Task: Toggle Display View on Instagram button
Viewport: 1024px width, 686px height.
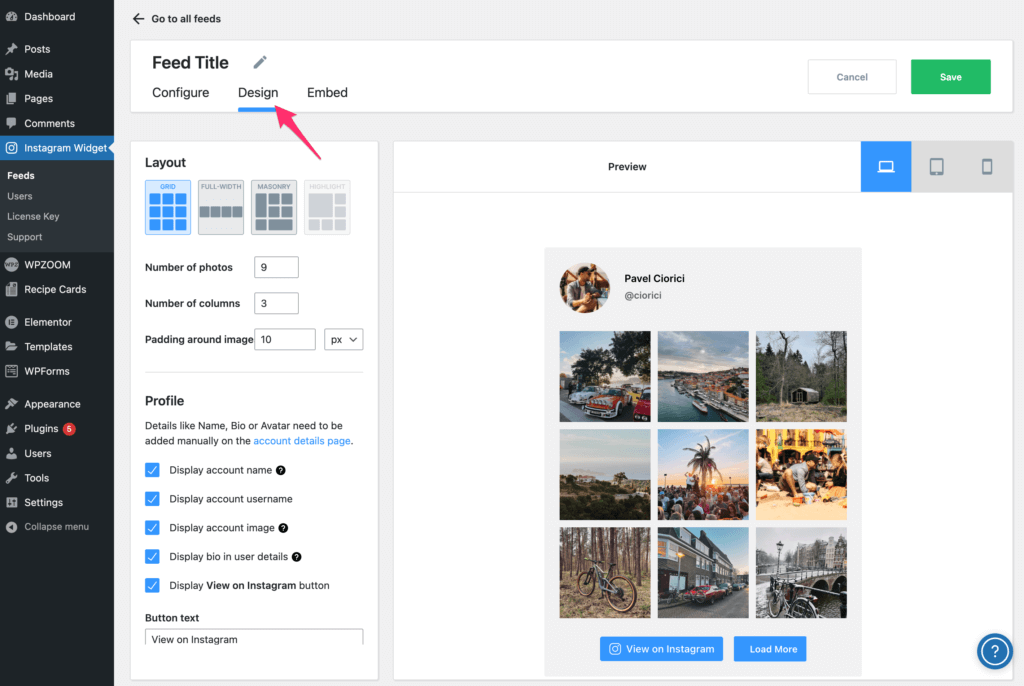Action: (x=152, y=585)
